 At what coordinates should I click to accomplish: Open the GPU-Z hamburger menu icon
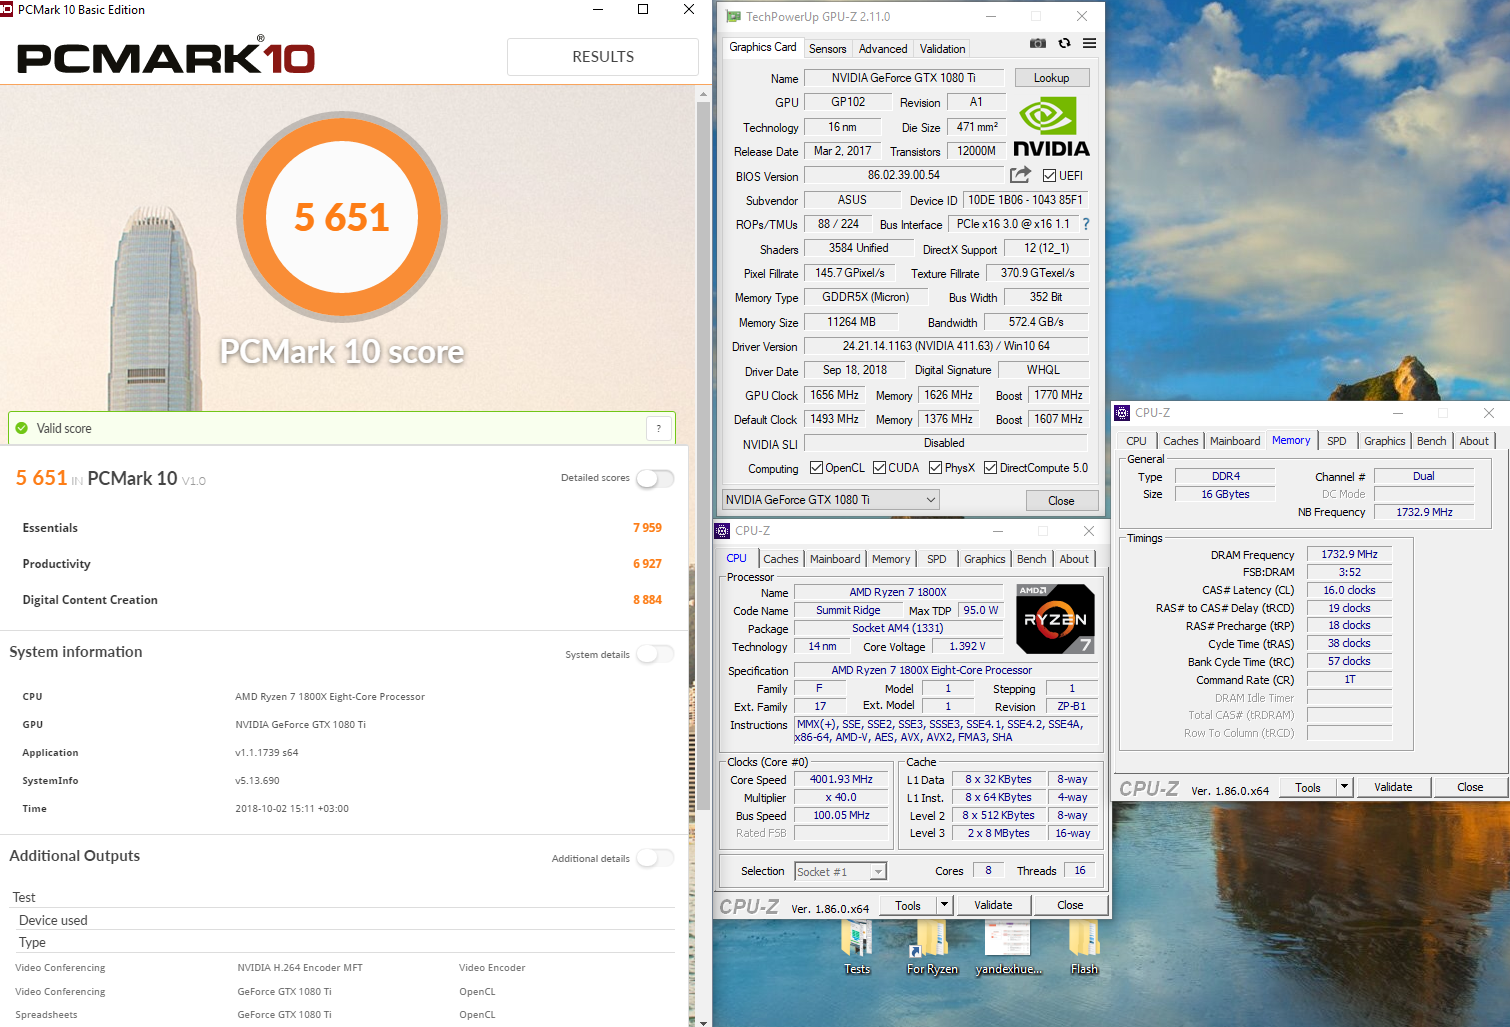click(x=1089, y=43)
